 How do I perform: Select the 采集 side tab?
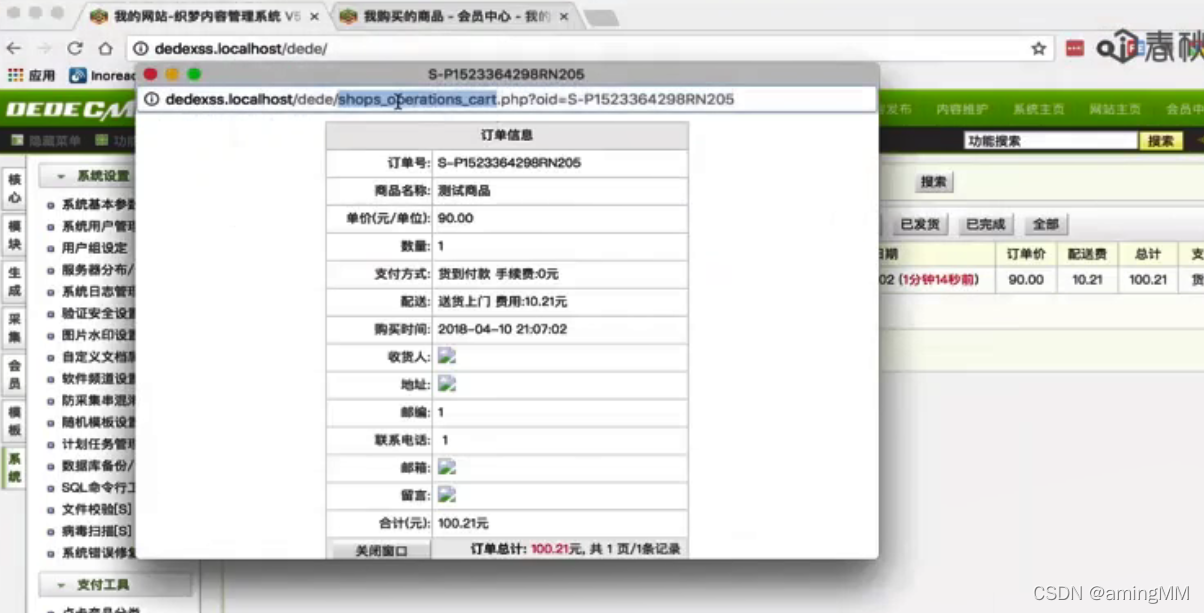14,328
